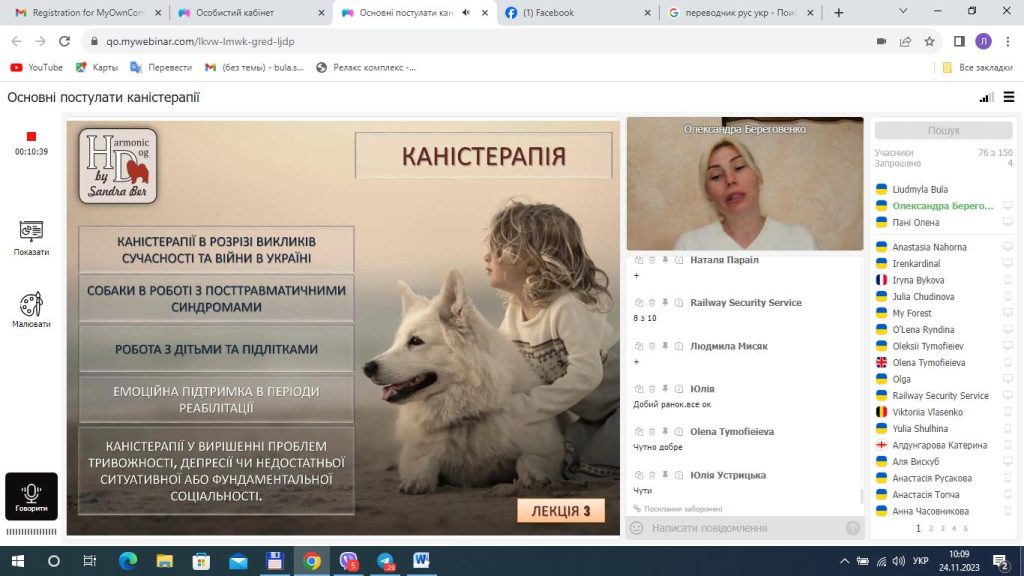Toggle the Говорити microphone button
1024x576 pixels.
(31, 496)
